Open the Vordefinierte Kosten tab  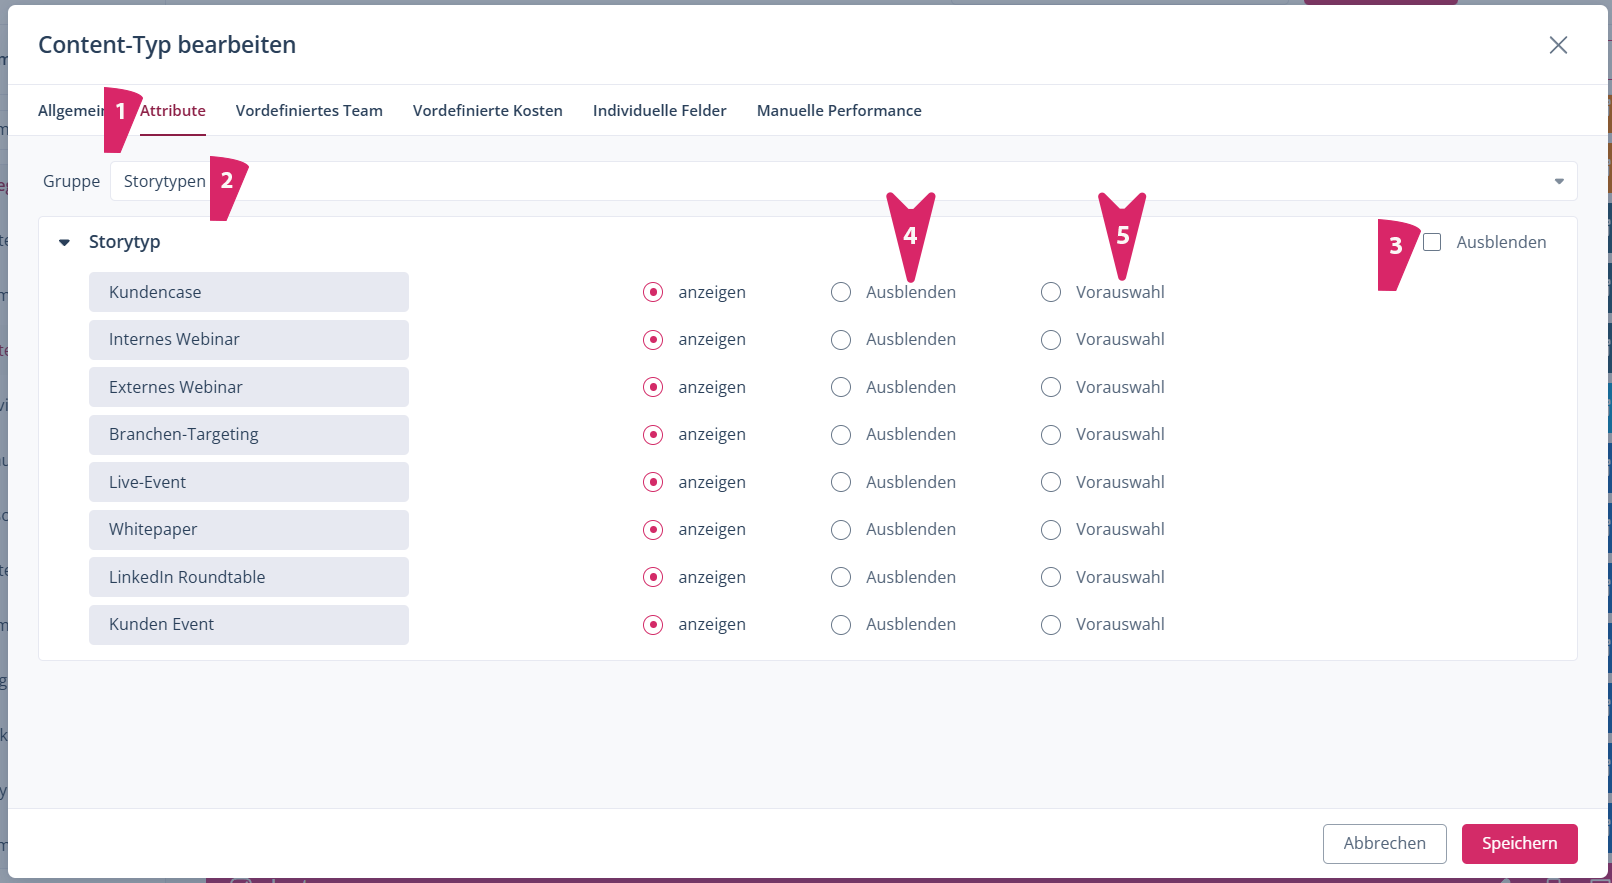(487, 110)
